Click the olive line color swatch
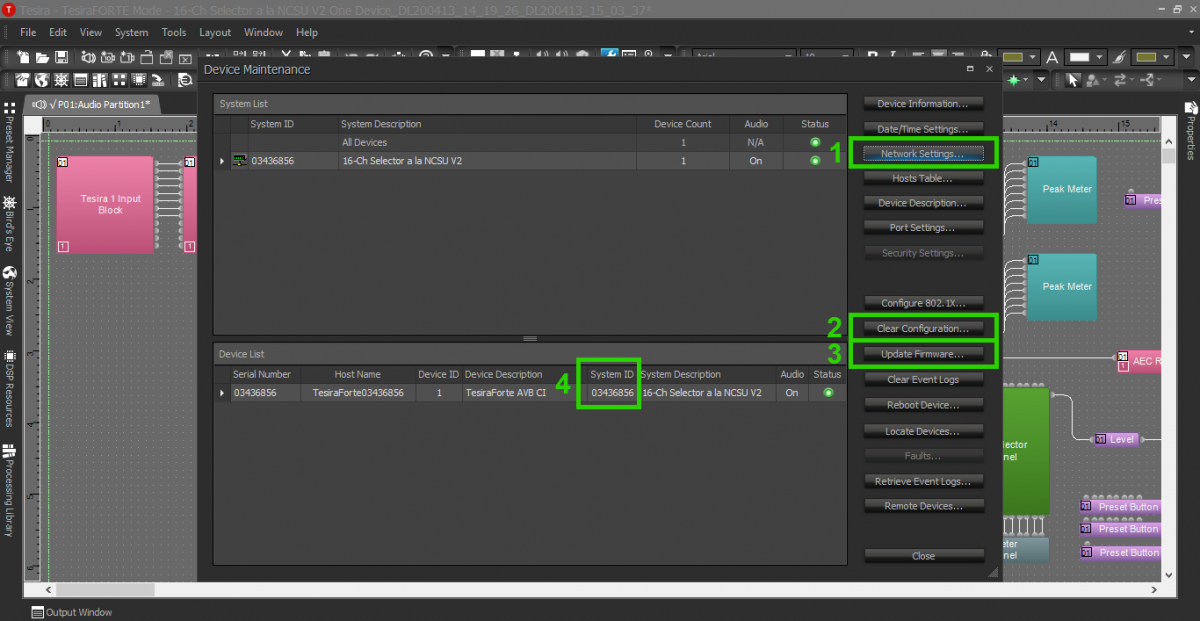Screen dimensions: 1200x621 pyautogui.click(x=1146, y=57)
